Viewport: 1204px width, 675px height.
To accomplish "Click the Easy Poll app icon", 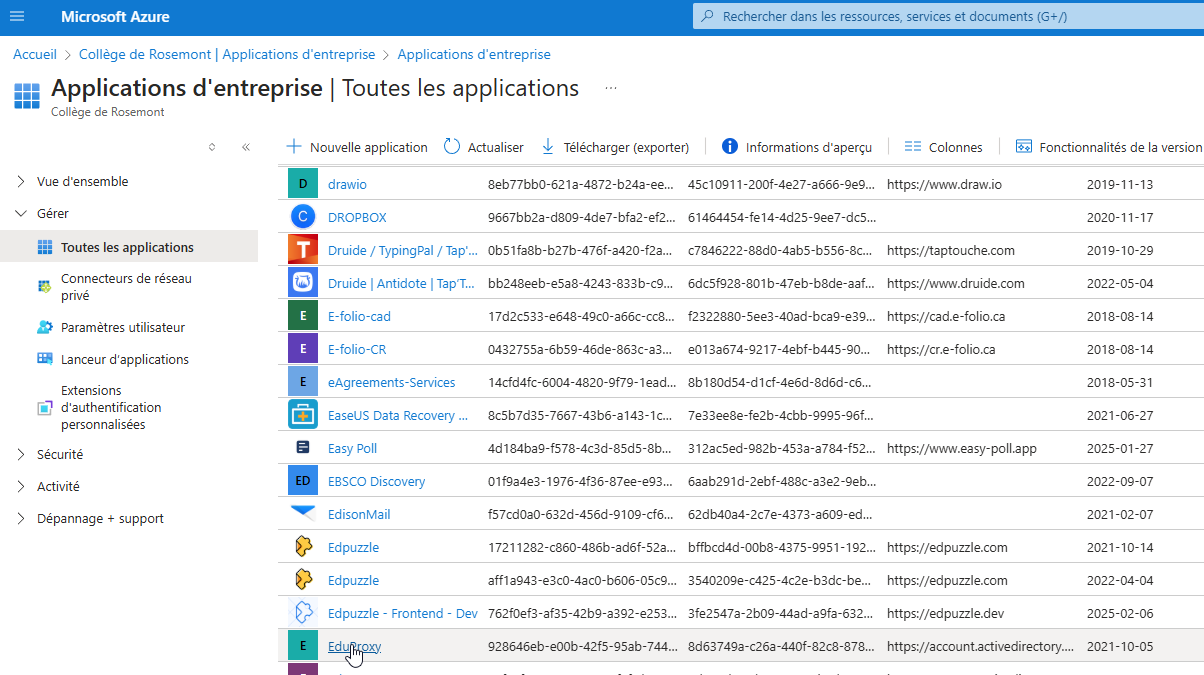I will point(302,448).
